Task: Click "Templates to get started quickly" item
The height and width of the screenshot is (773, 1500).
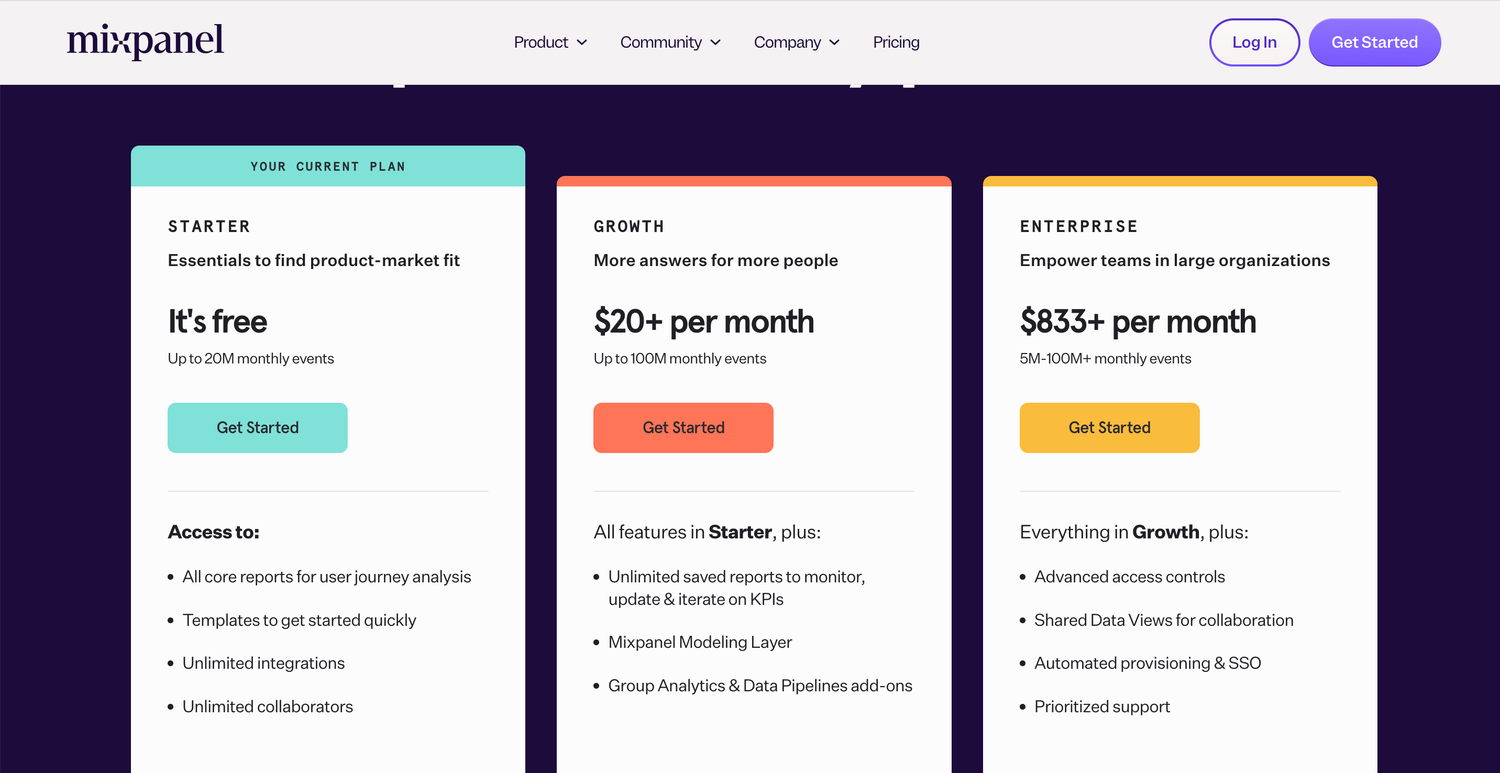Action: pyautogui.click(x=299, y=620)
